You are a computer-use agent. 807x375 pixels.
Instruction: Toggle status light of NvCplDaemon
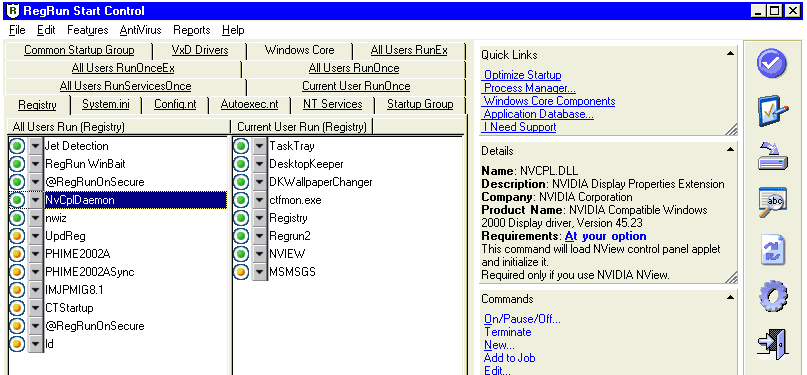(17, 200)
